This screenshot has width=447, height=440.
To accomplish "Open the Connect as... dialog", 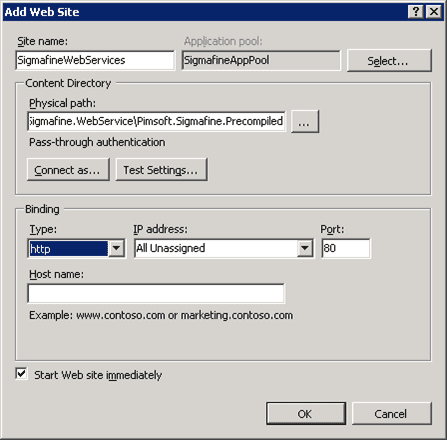I will tap(68, 170).
